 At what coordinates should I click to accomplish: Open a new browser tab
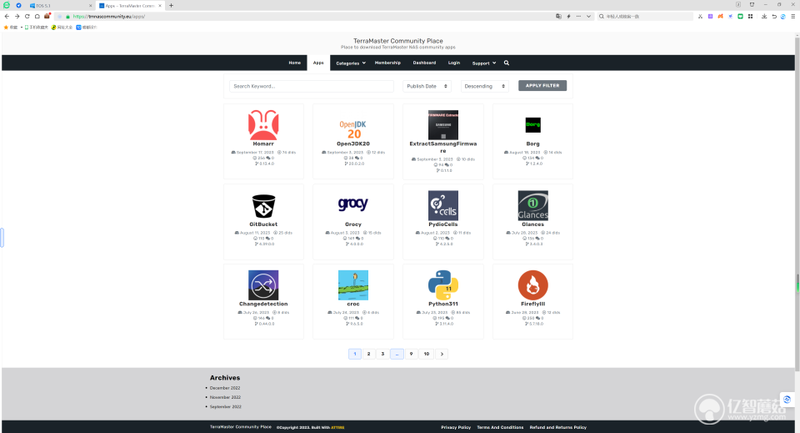pos(171,6)
